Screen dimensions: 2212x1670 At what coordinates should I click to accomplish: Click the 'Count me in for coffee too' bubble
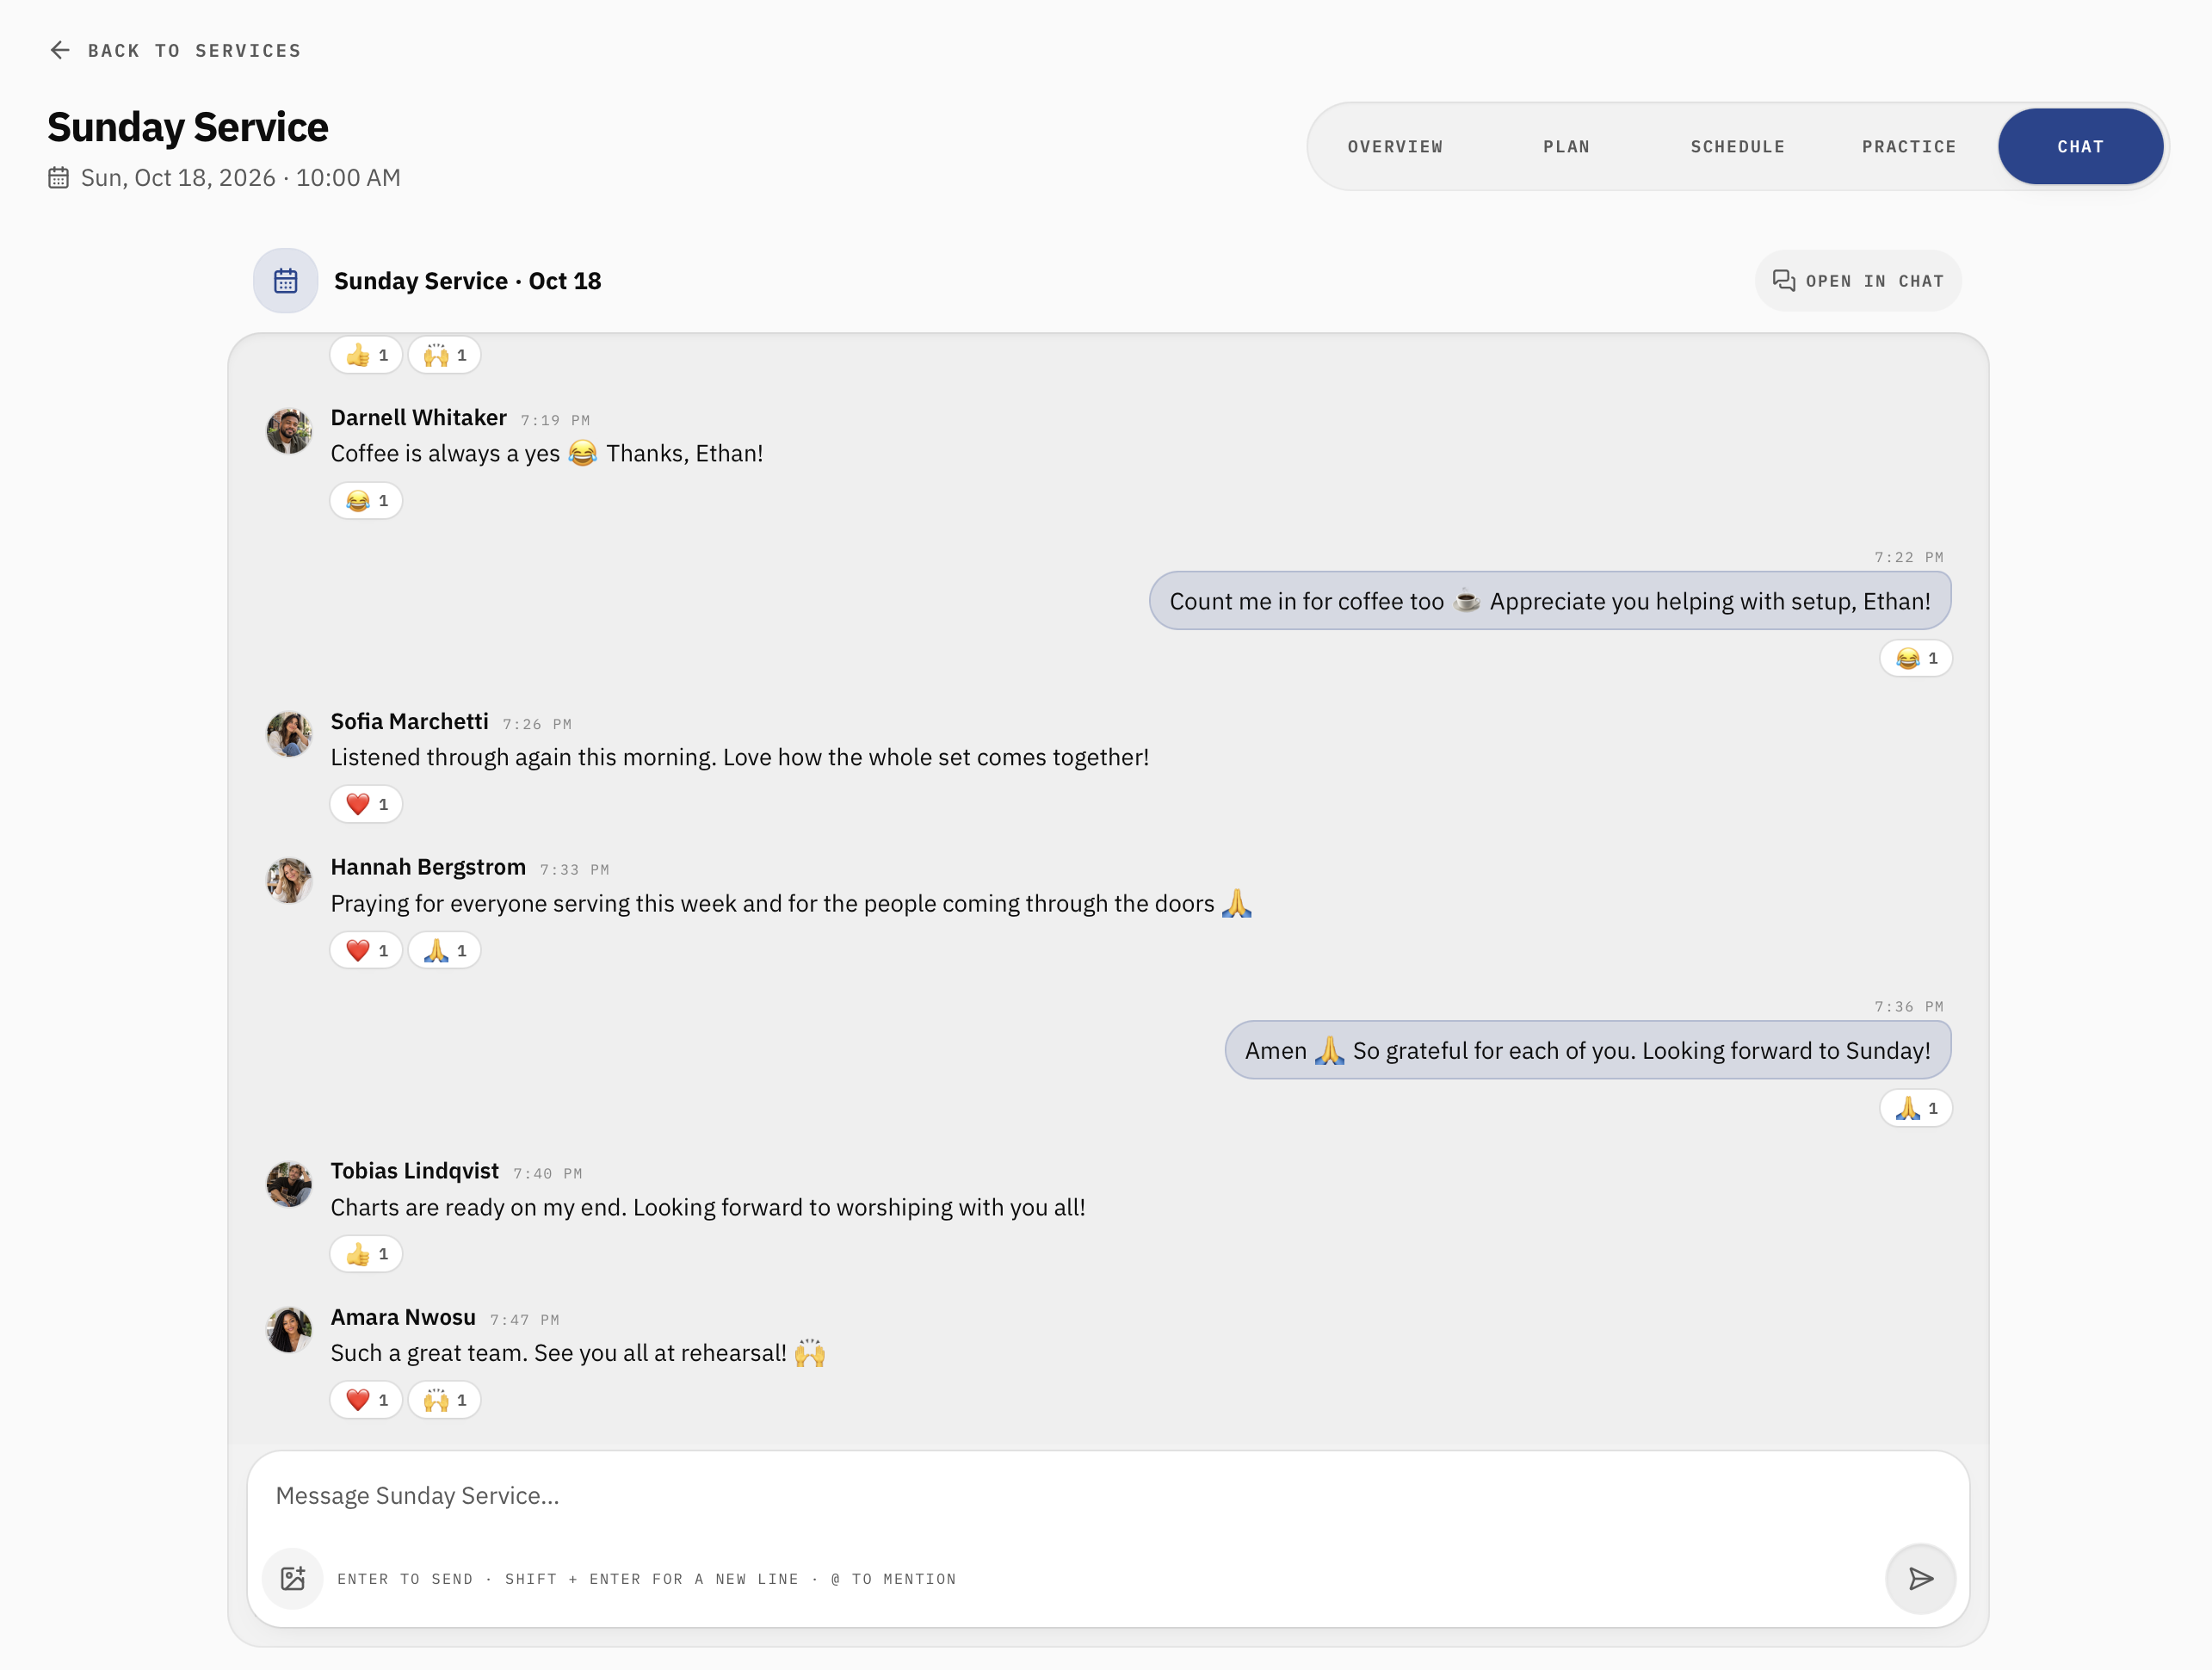[1550, 601]
